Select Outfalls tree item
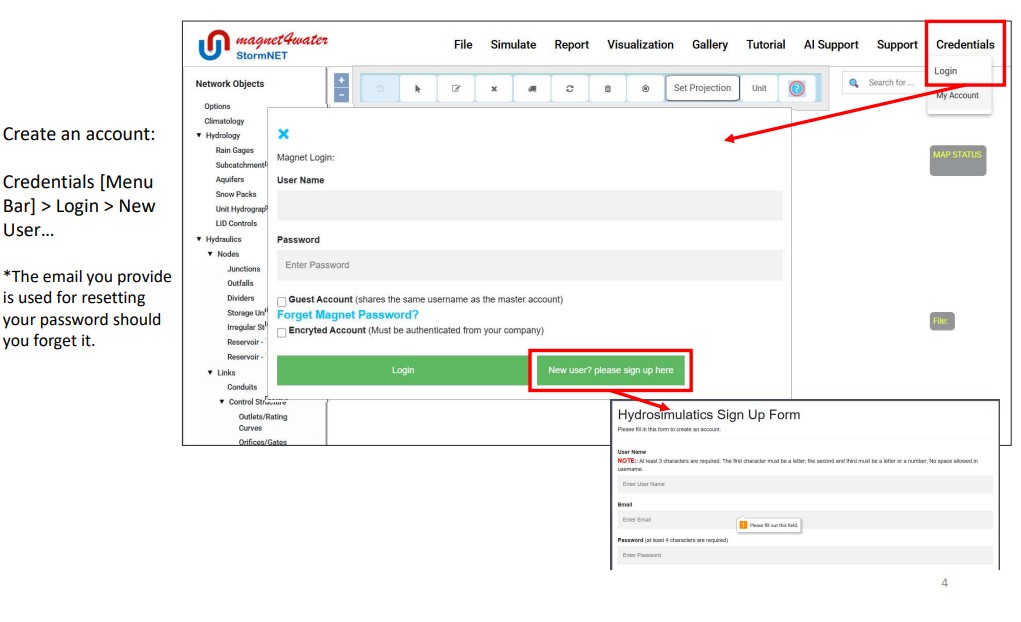This screenshot has height=622, width=1021. (x=240, y=283)
